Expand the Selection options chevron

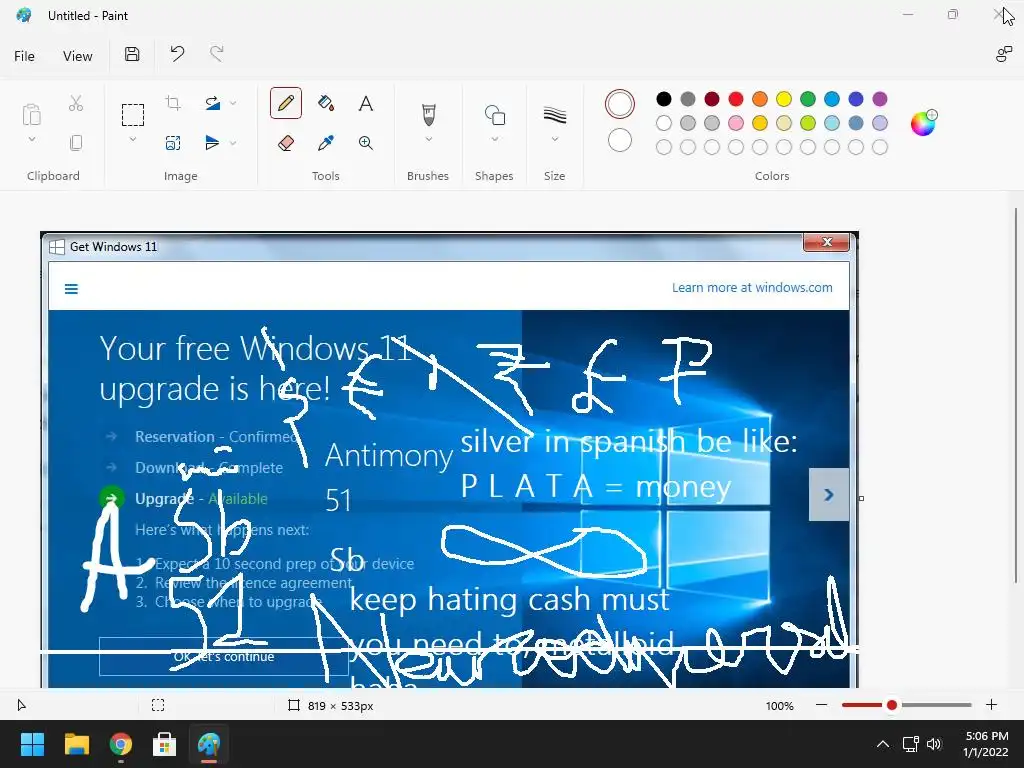(x=133, y=139)
